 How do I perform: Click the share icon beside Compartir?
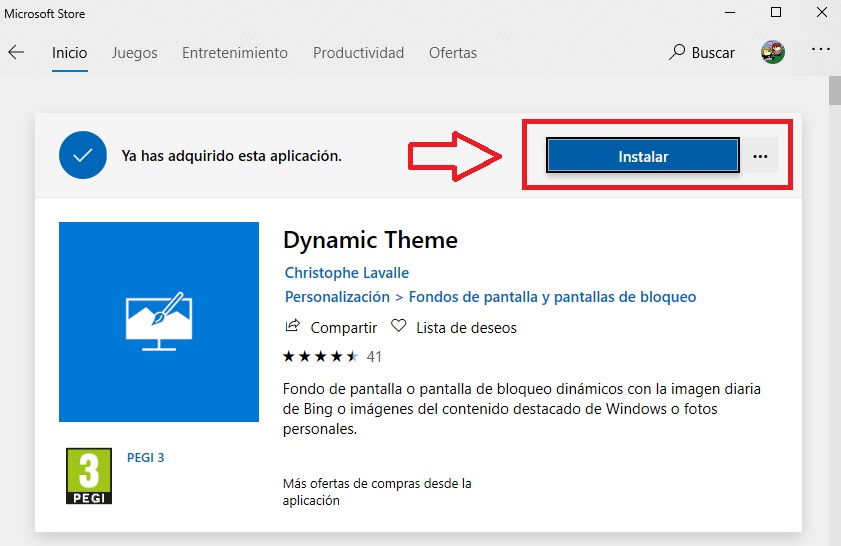(x=292, y=326)
